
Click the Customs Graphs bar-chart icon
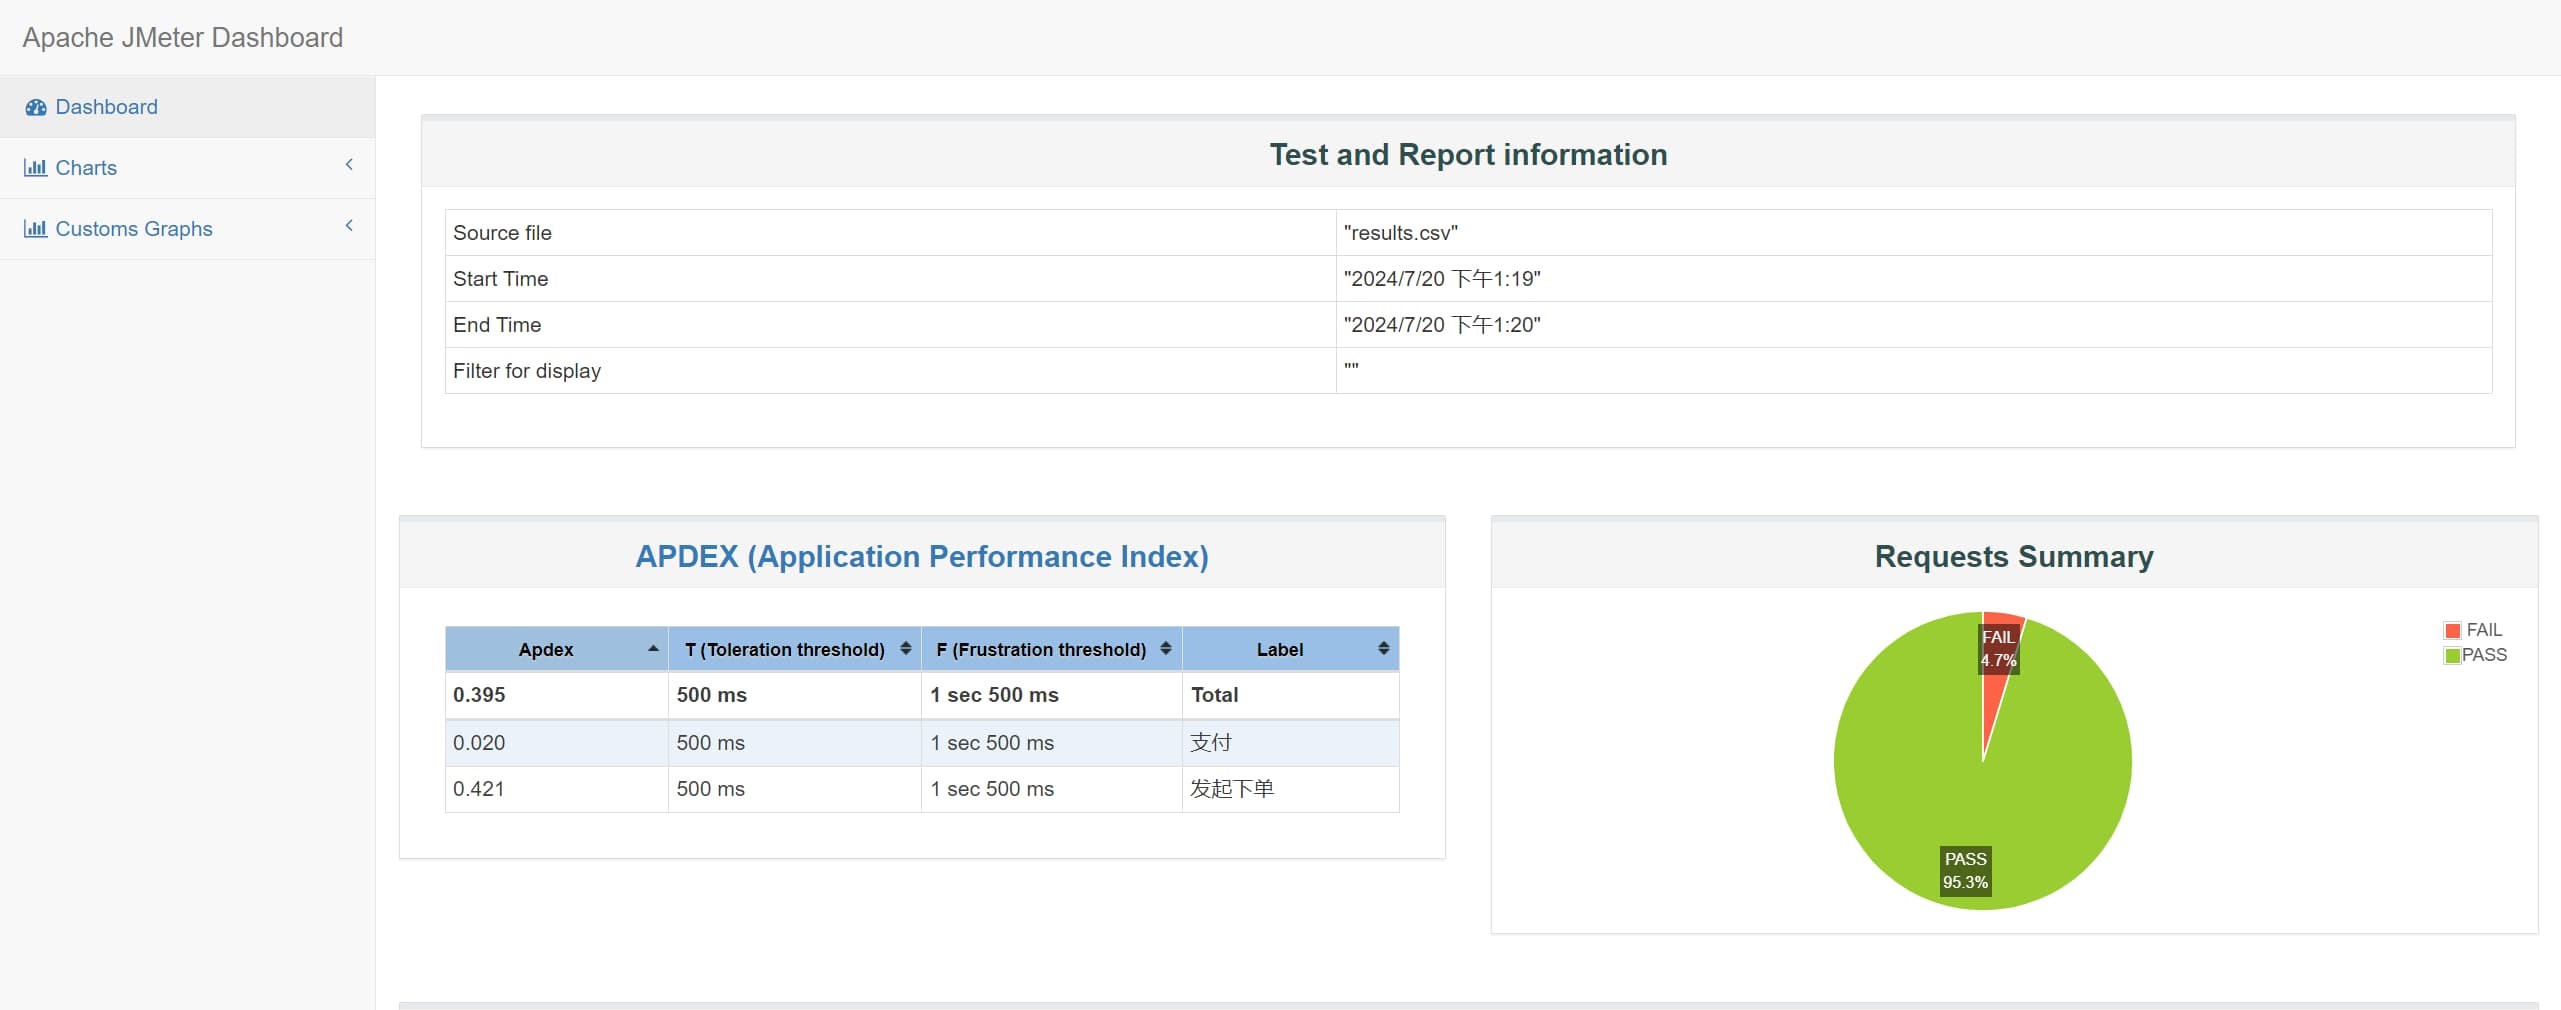(x=36, y=229)
